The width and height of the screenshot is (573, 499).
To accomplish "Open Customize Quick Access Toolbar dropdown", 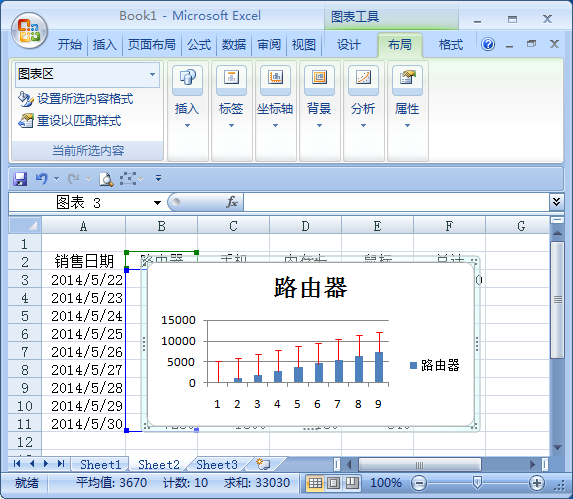I will [158, 178].
